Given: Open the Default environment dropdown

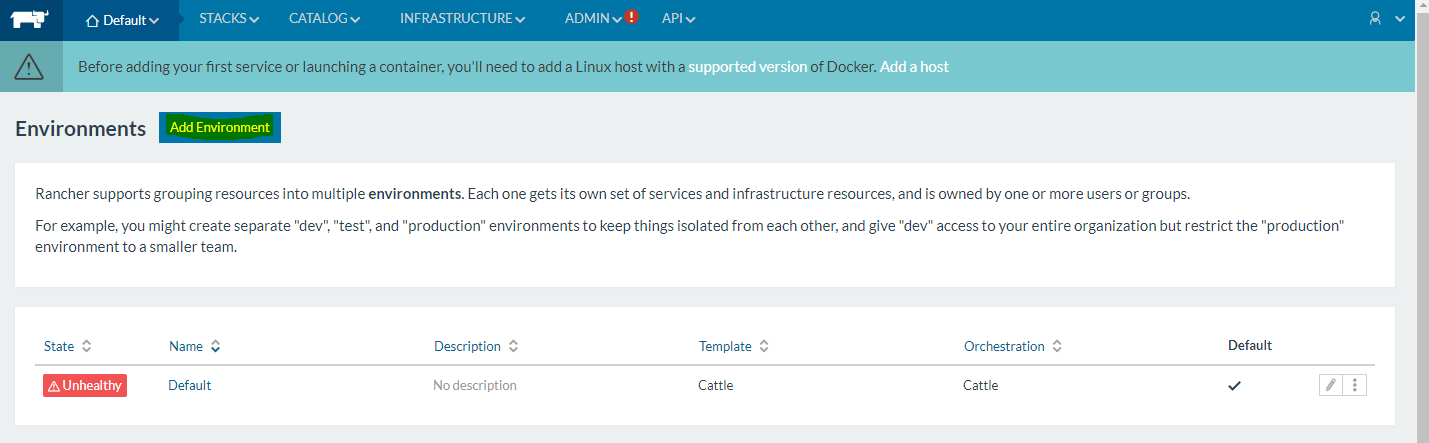Looking at the screenshot, I should point(122,20).
